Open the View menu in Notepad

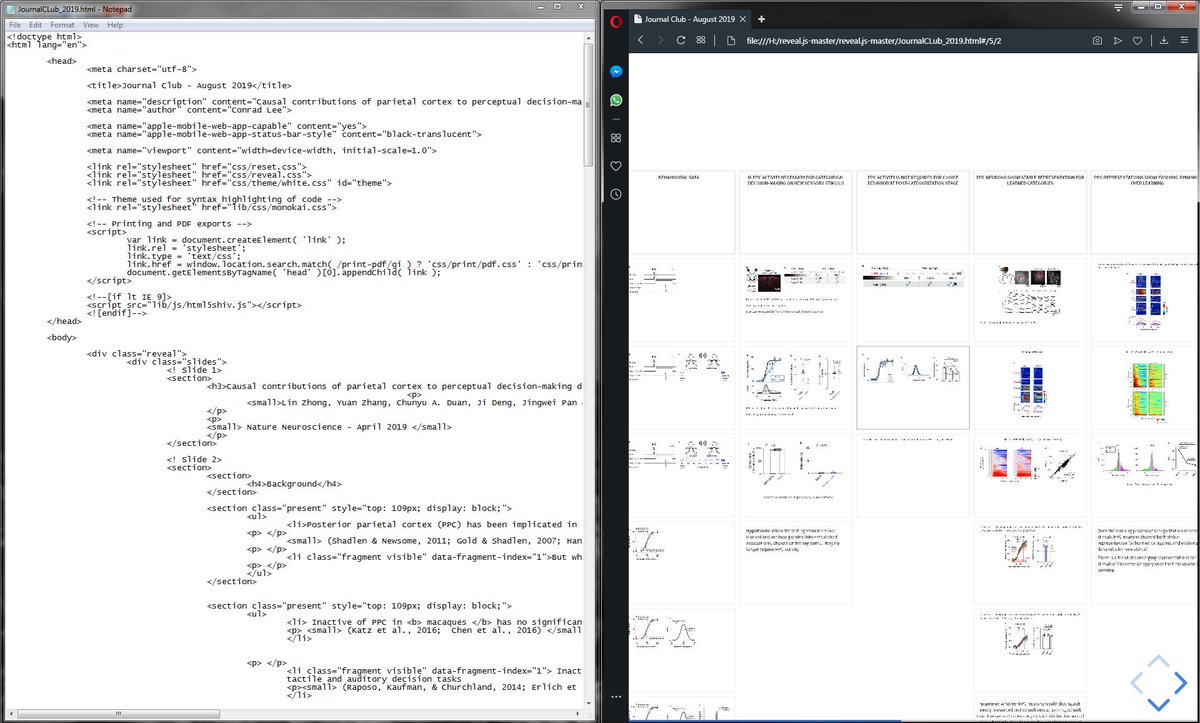(x=91, y=24)
